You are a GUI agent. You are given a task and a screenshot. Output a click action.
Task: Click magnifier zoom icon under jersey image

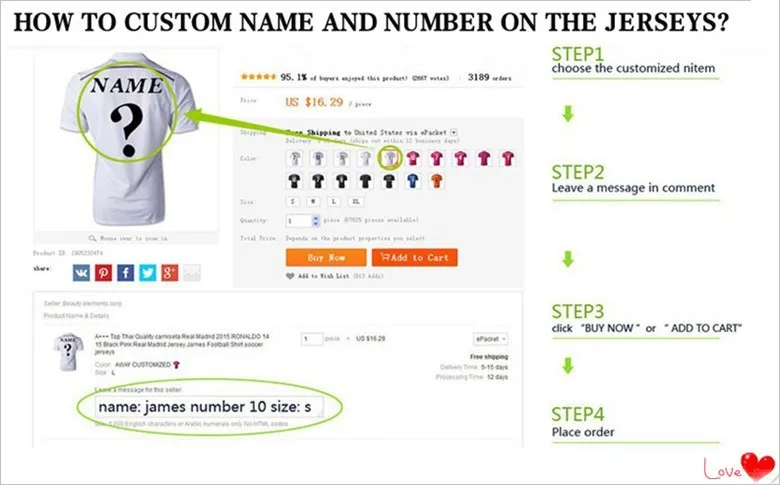click(93, 238)
